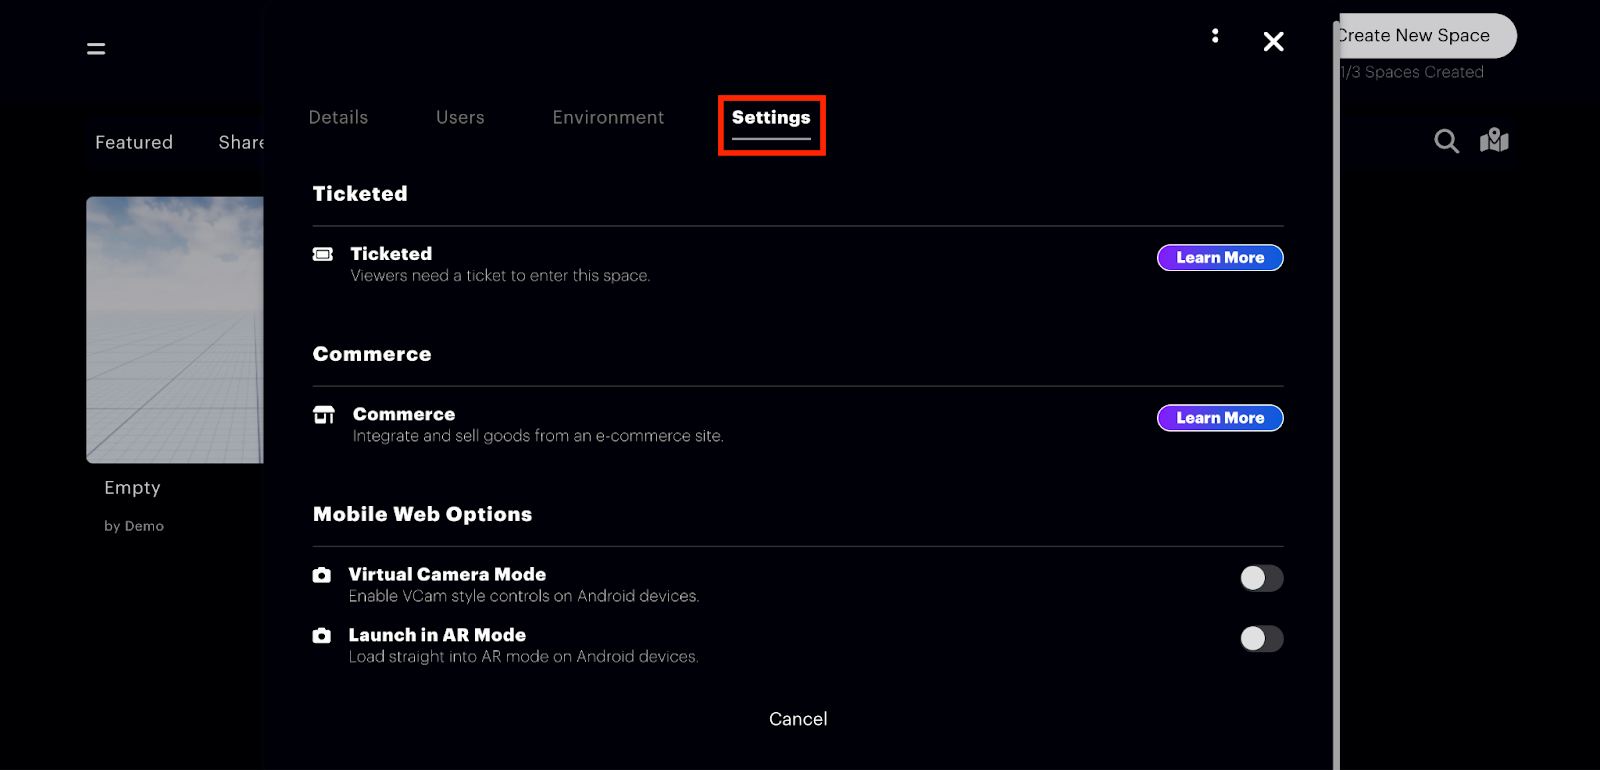The width and height of the screenshot is (1600, 770).
Task: Open the three-dot options menu
Action: pos(1215,36)
